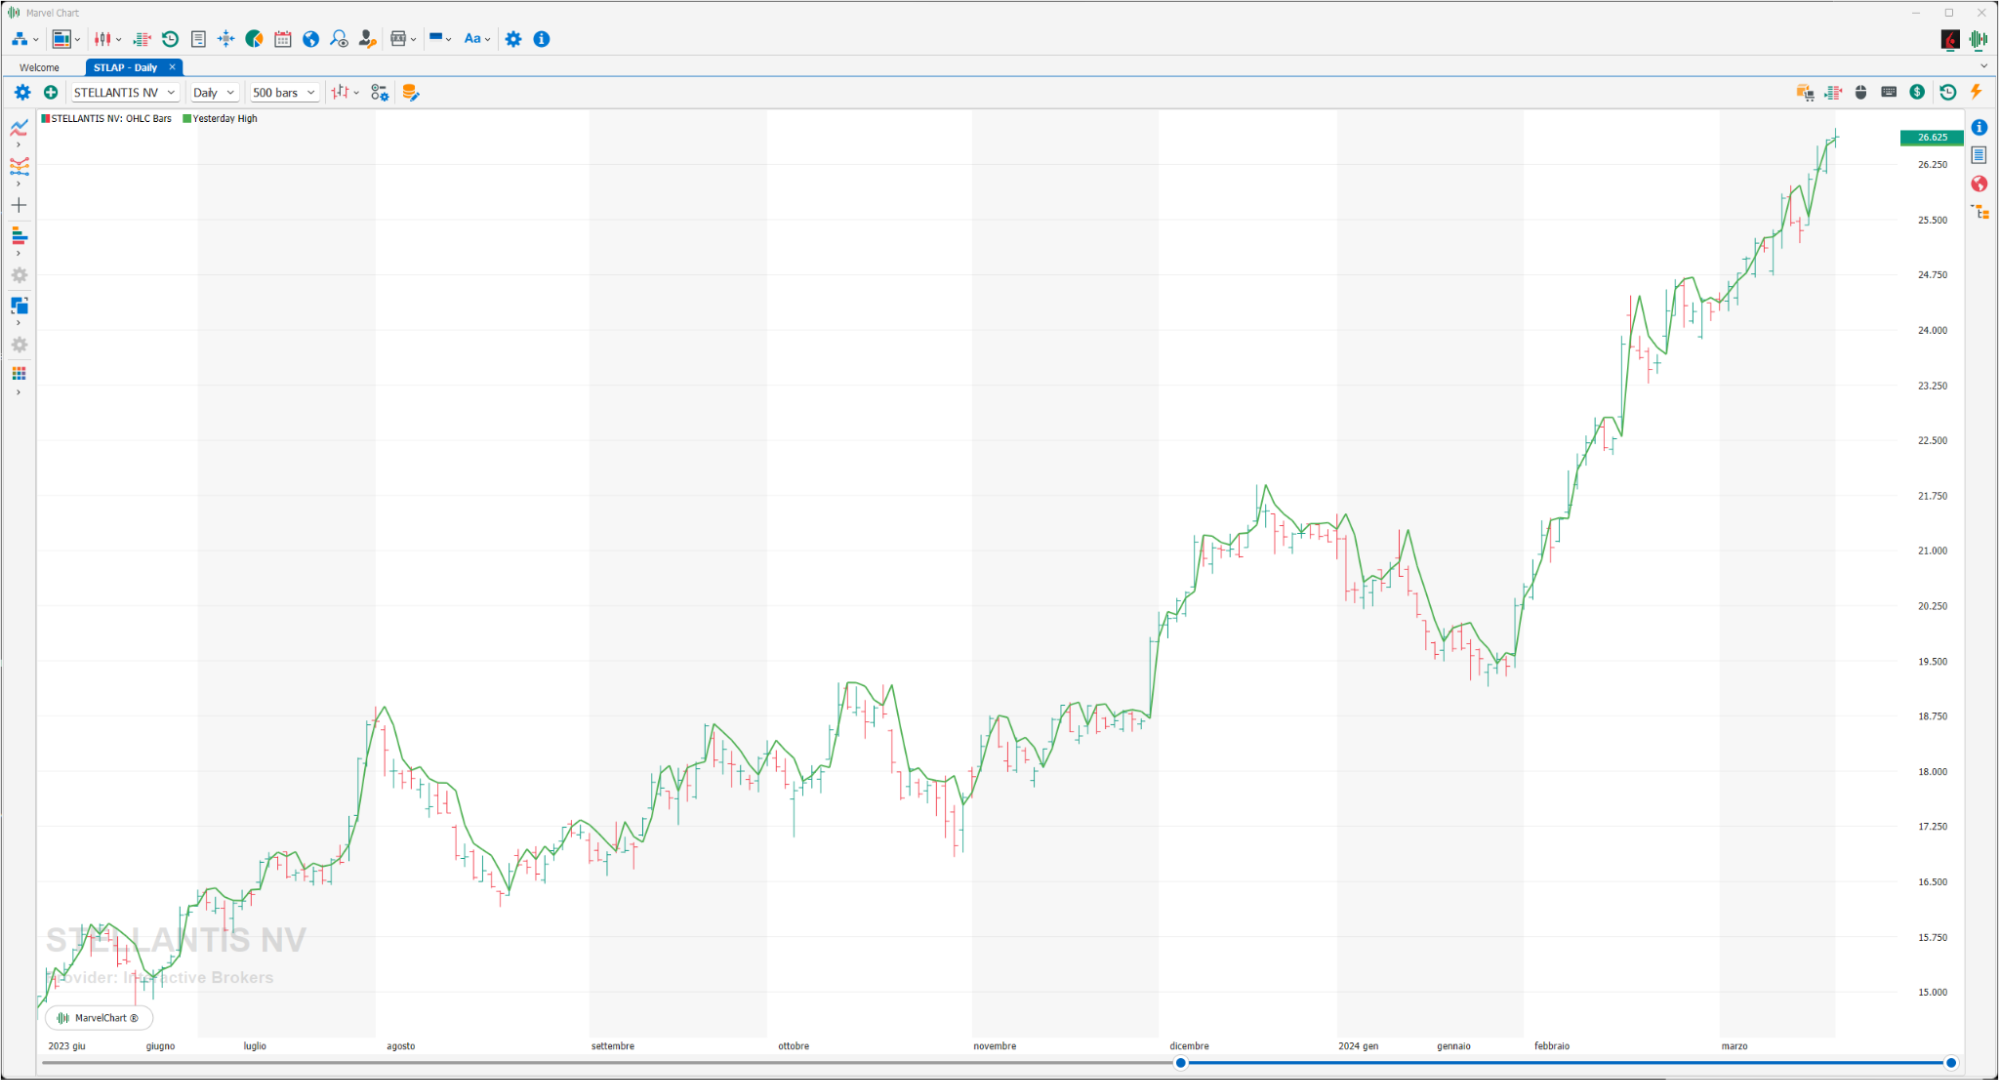Select the multi-line channels tool icon

coord(19,166)
